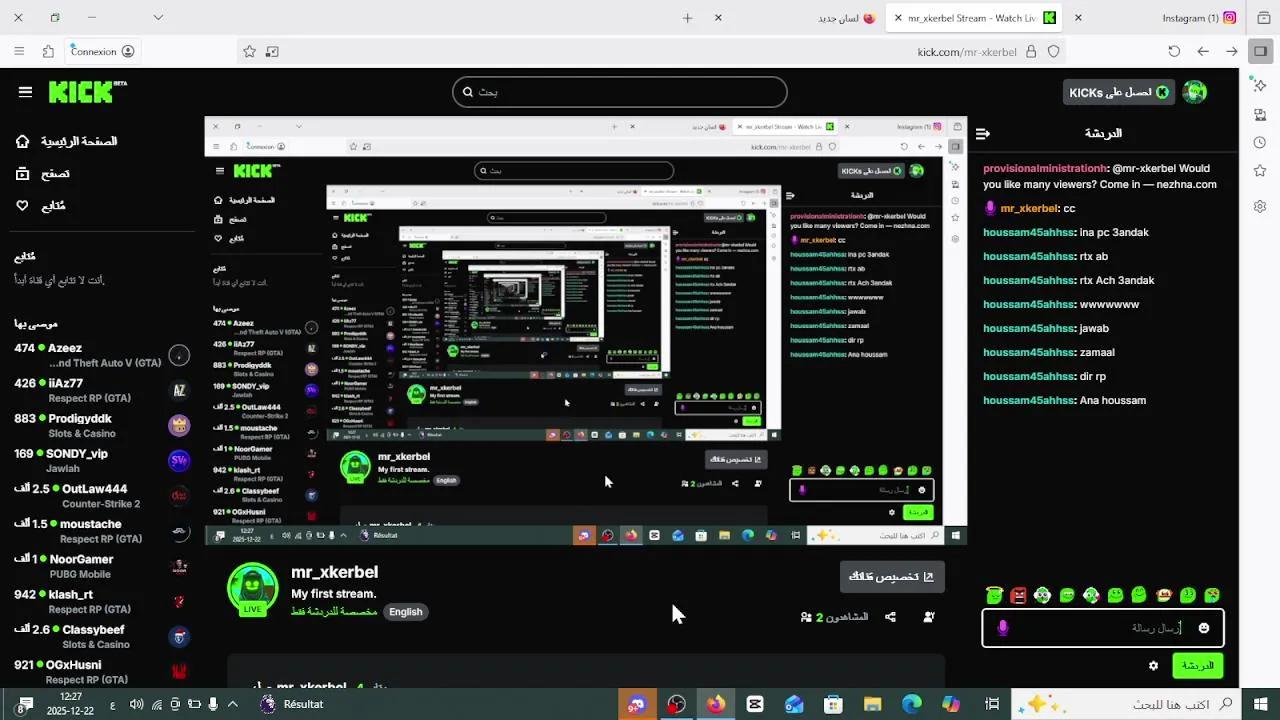
Task: Open the share icon below the stream
Action: 890,617
